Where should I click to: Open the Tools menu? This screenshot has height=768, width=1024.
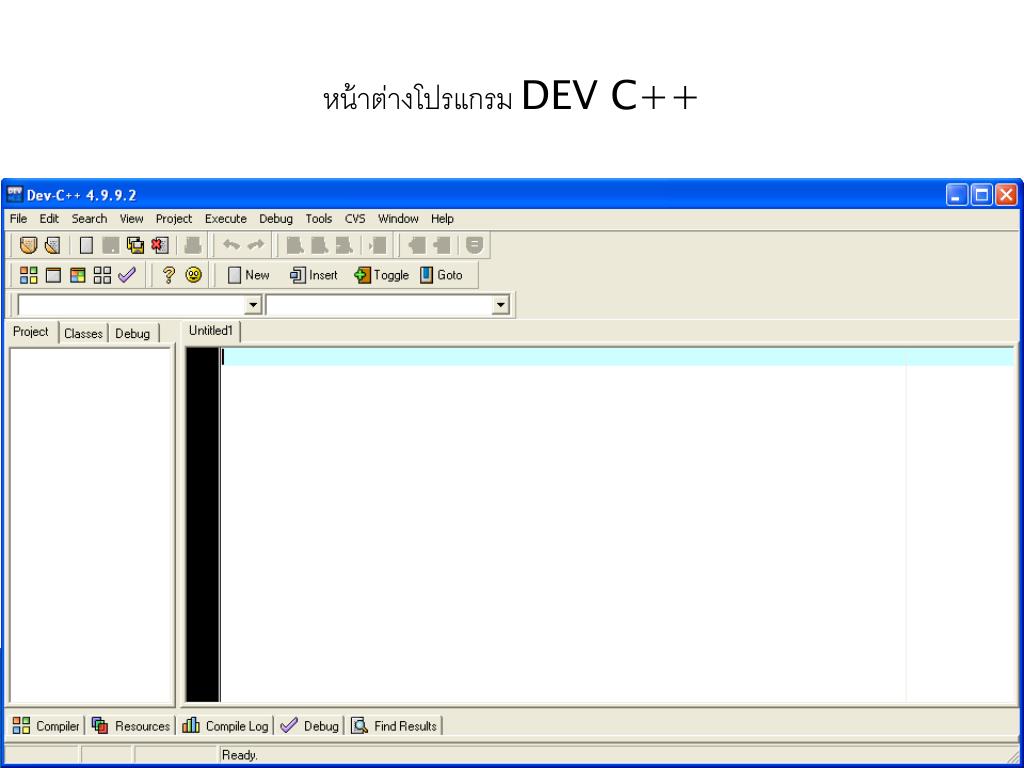(x=319, y=219)
